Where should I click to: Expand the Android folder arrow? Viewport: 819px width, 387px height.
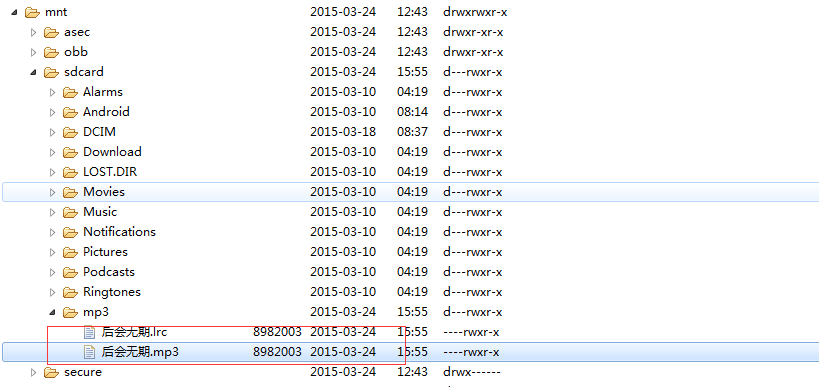coord(52,112)
